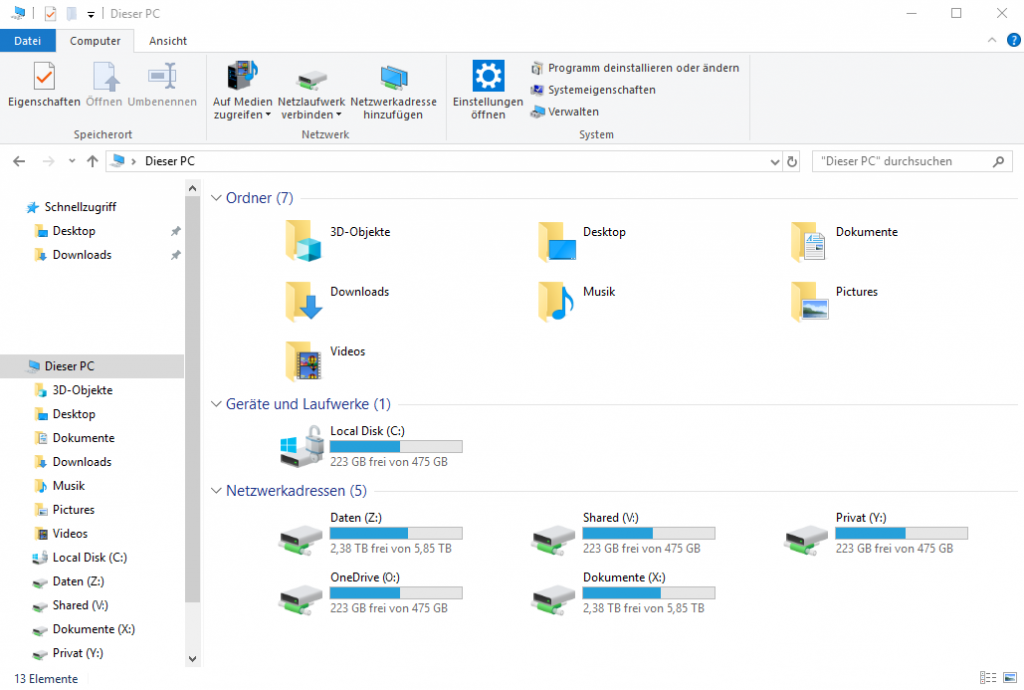Open Netzlaufwerk verbinden
The image size is (1024, 690).
pyautogui.click(x=311, y=90)
